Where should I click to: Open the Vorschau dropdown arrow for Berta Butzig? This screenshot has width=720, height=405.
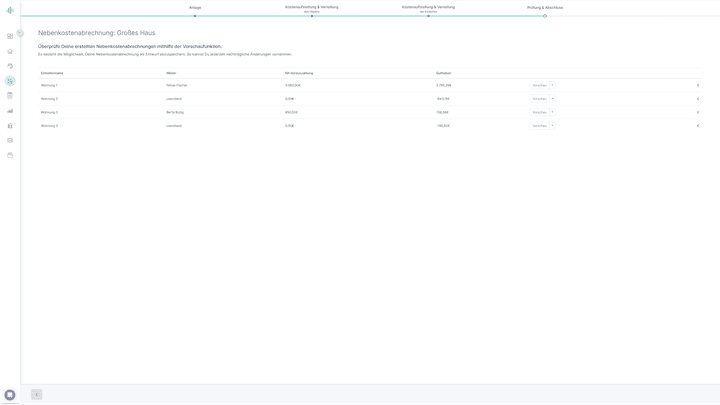552,112
